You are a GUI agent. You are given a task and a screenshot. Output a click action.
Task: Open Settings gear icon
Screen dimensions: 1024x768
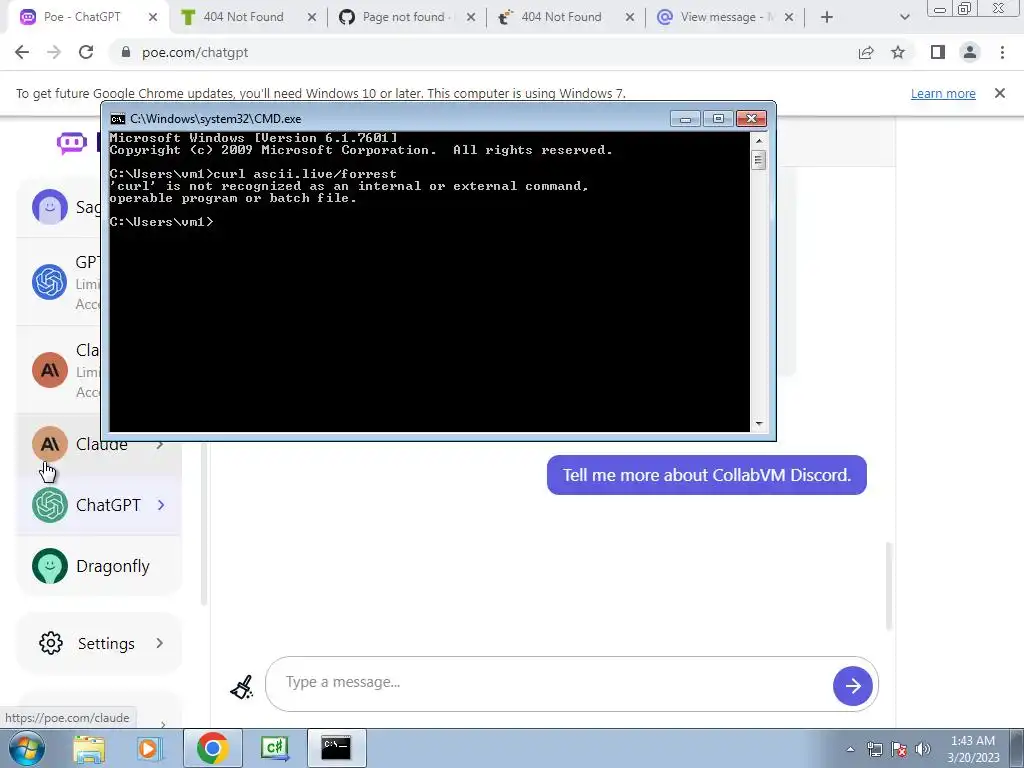point(50,643)
